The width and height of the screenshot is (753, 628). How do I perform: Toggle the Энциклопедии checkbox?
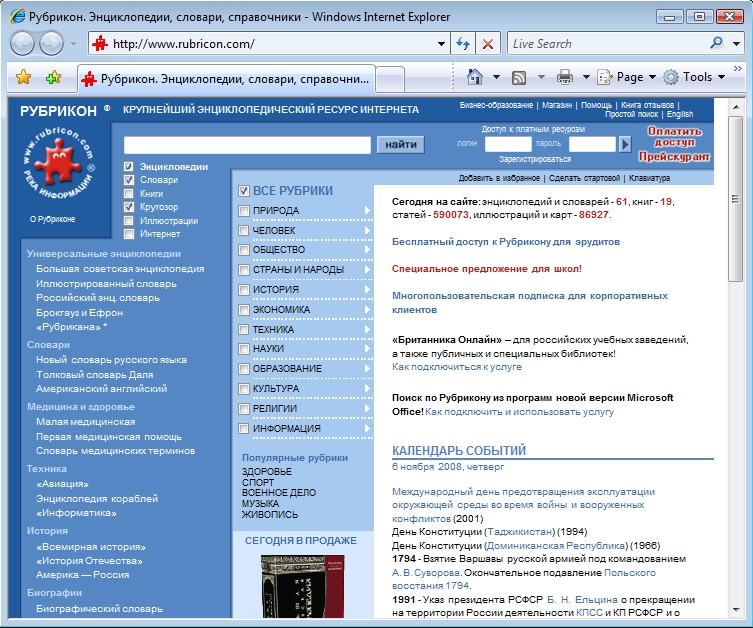pyautogui.click(x=128, y=167)
